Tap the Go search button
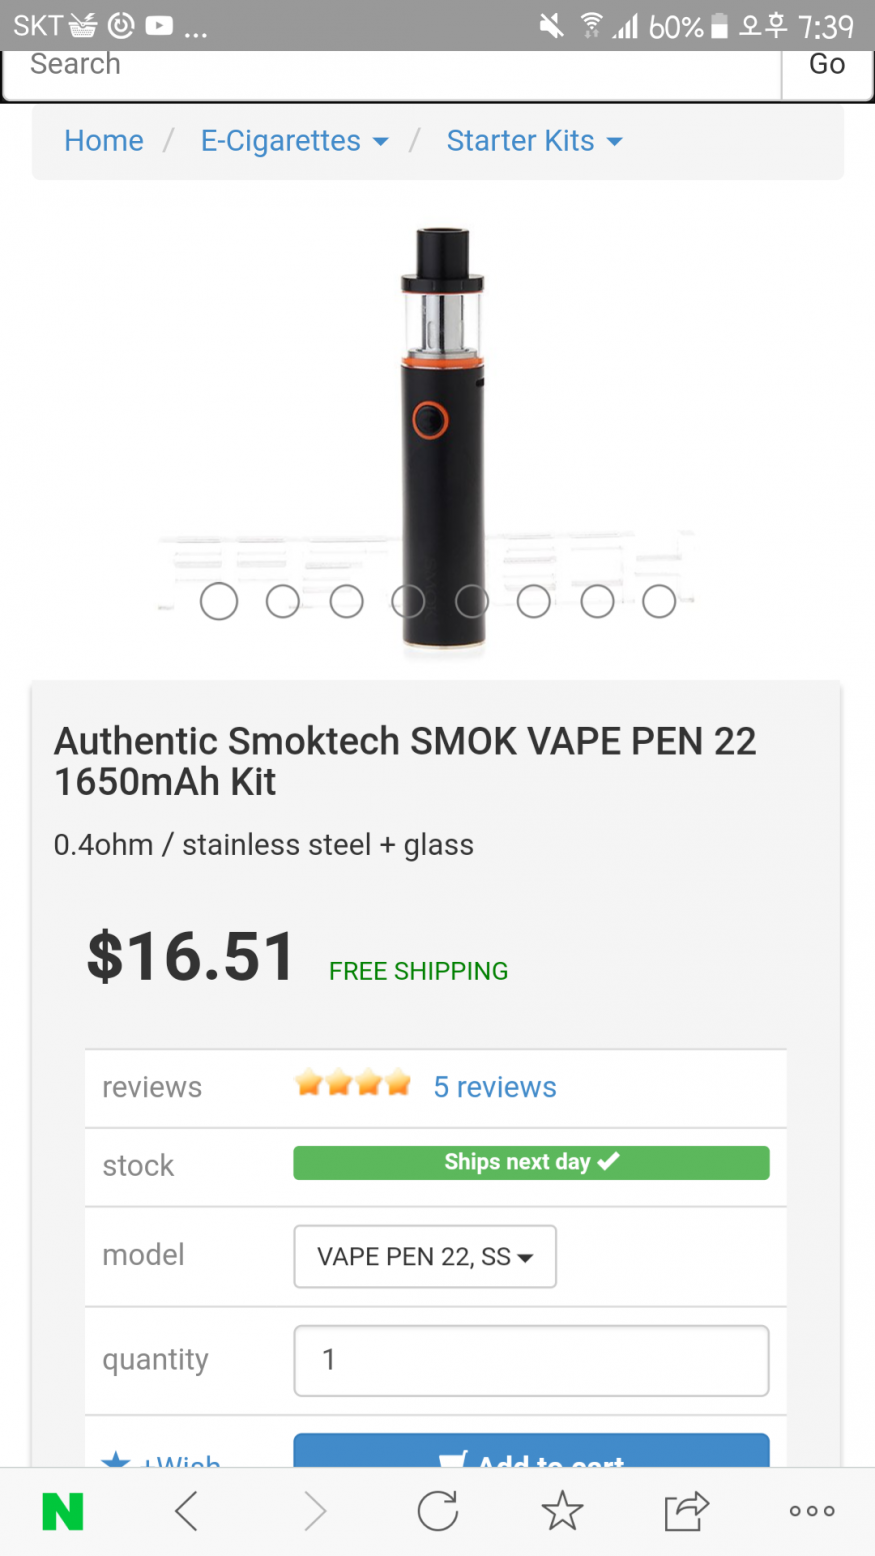 [x=827, y=64]
